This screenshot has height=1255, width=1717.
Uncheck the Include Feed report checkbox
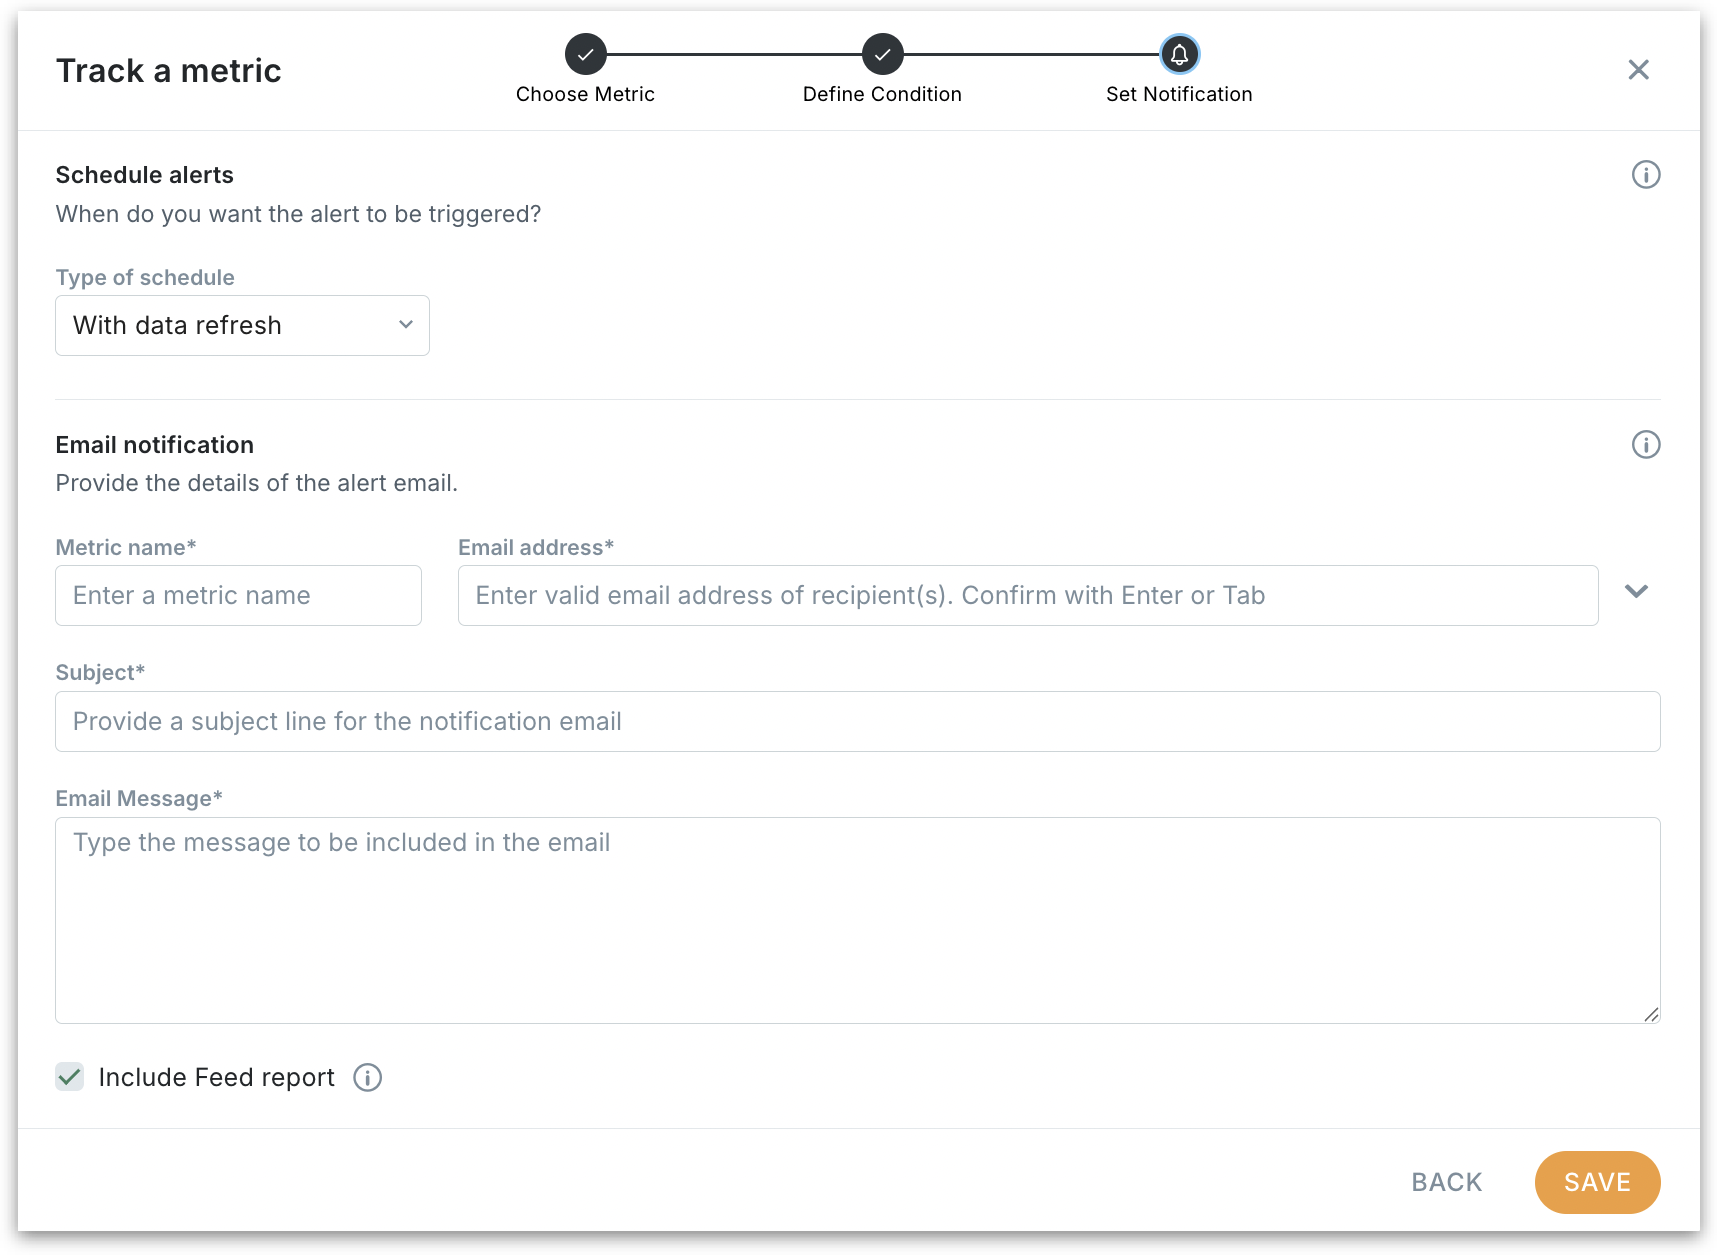coord(70,1077)
